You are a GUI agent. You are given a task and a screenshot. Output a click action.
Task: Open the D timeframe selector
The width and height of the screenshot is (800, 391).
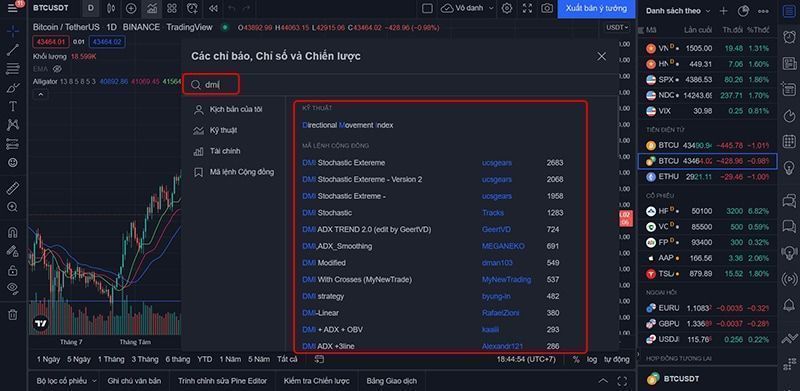tap(91, 8)
